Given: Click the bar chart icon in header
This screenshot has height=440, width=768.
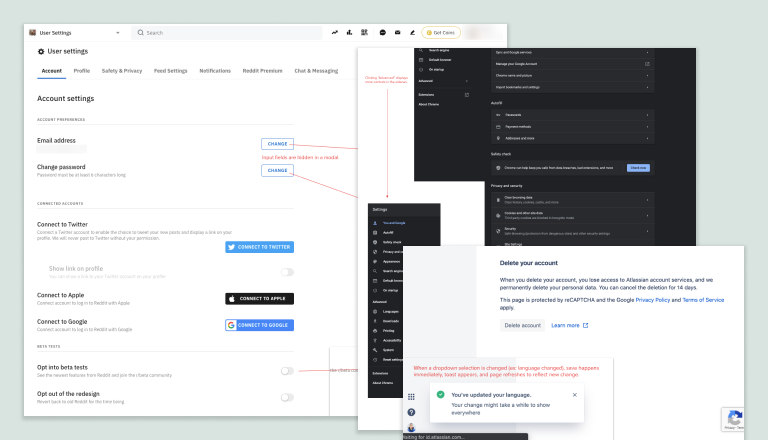Looking at the screenshot, I should (349, 33).
